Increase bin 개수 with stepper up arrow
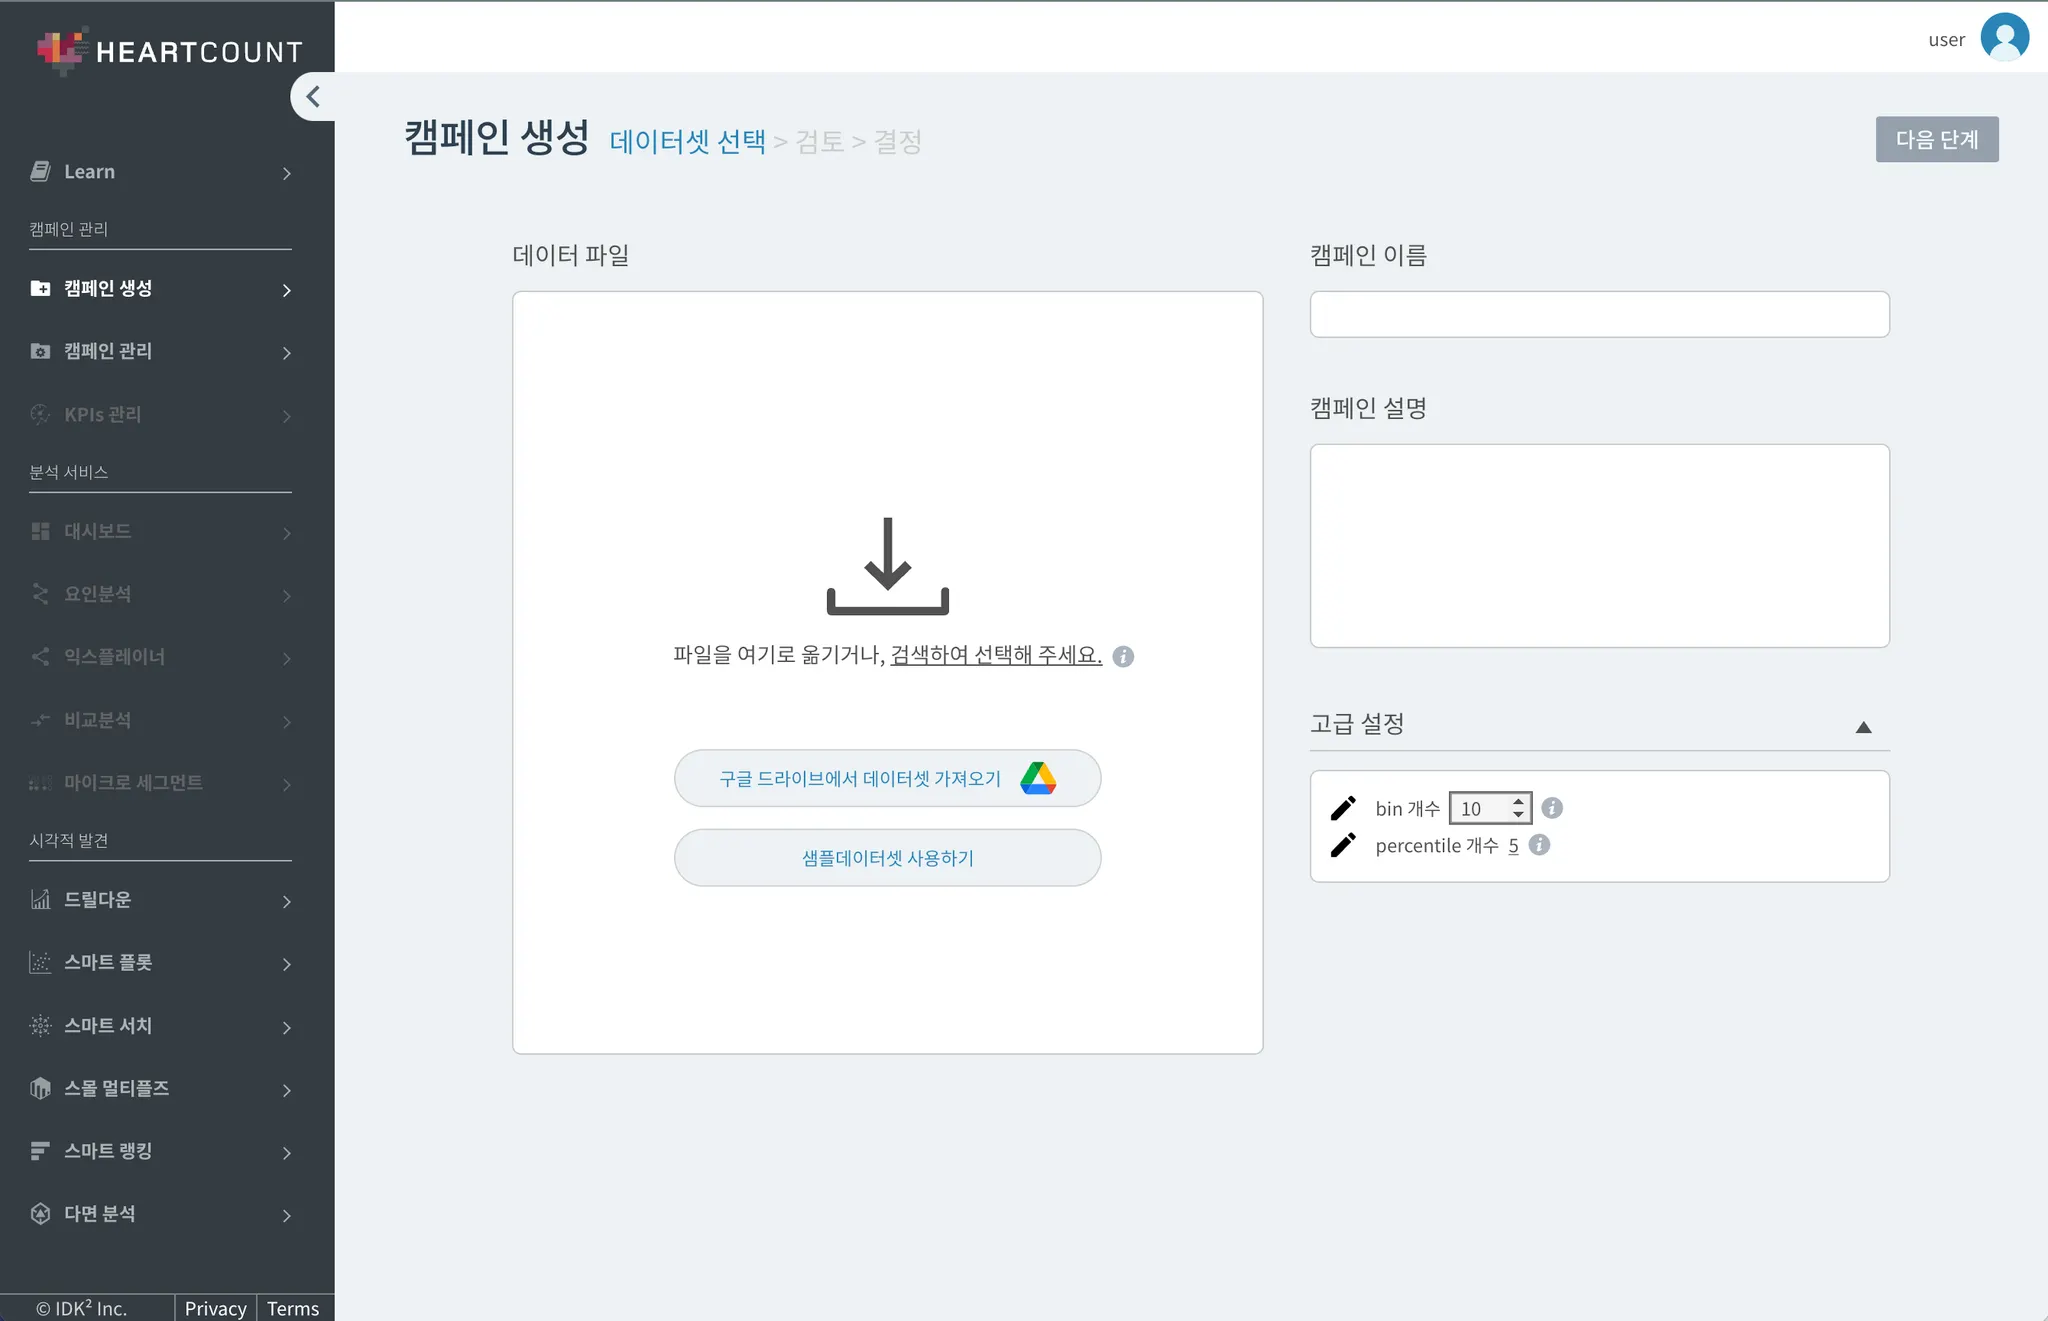Screen dimensions: 2048x1321 1518,801
